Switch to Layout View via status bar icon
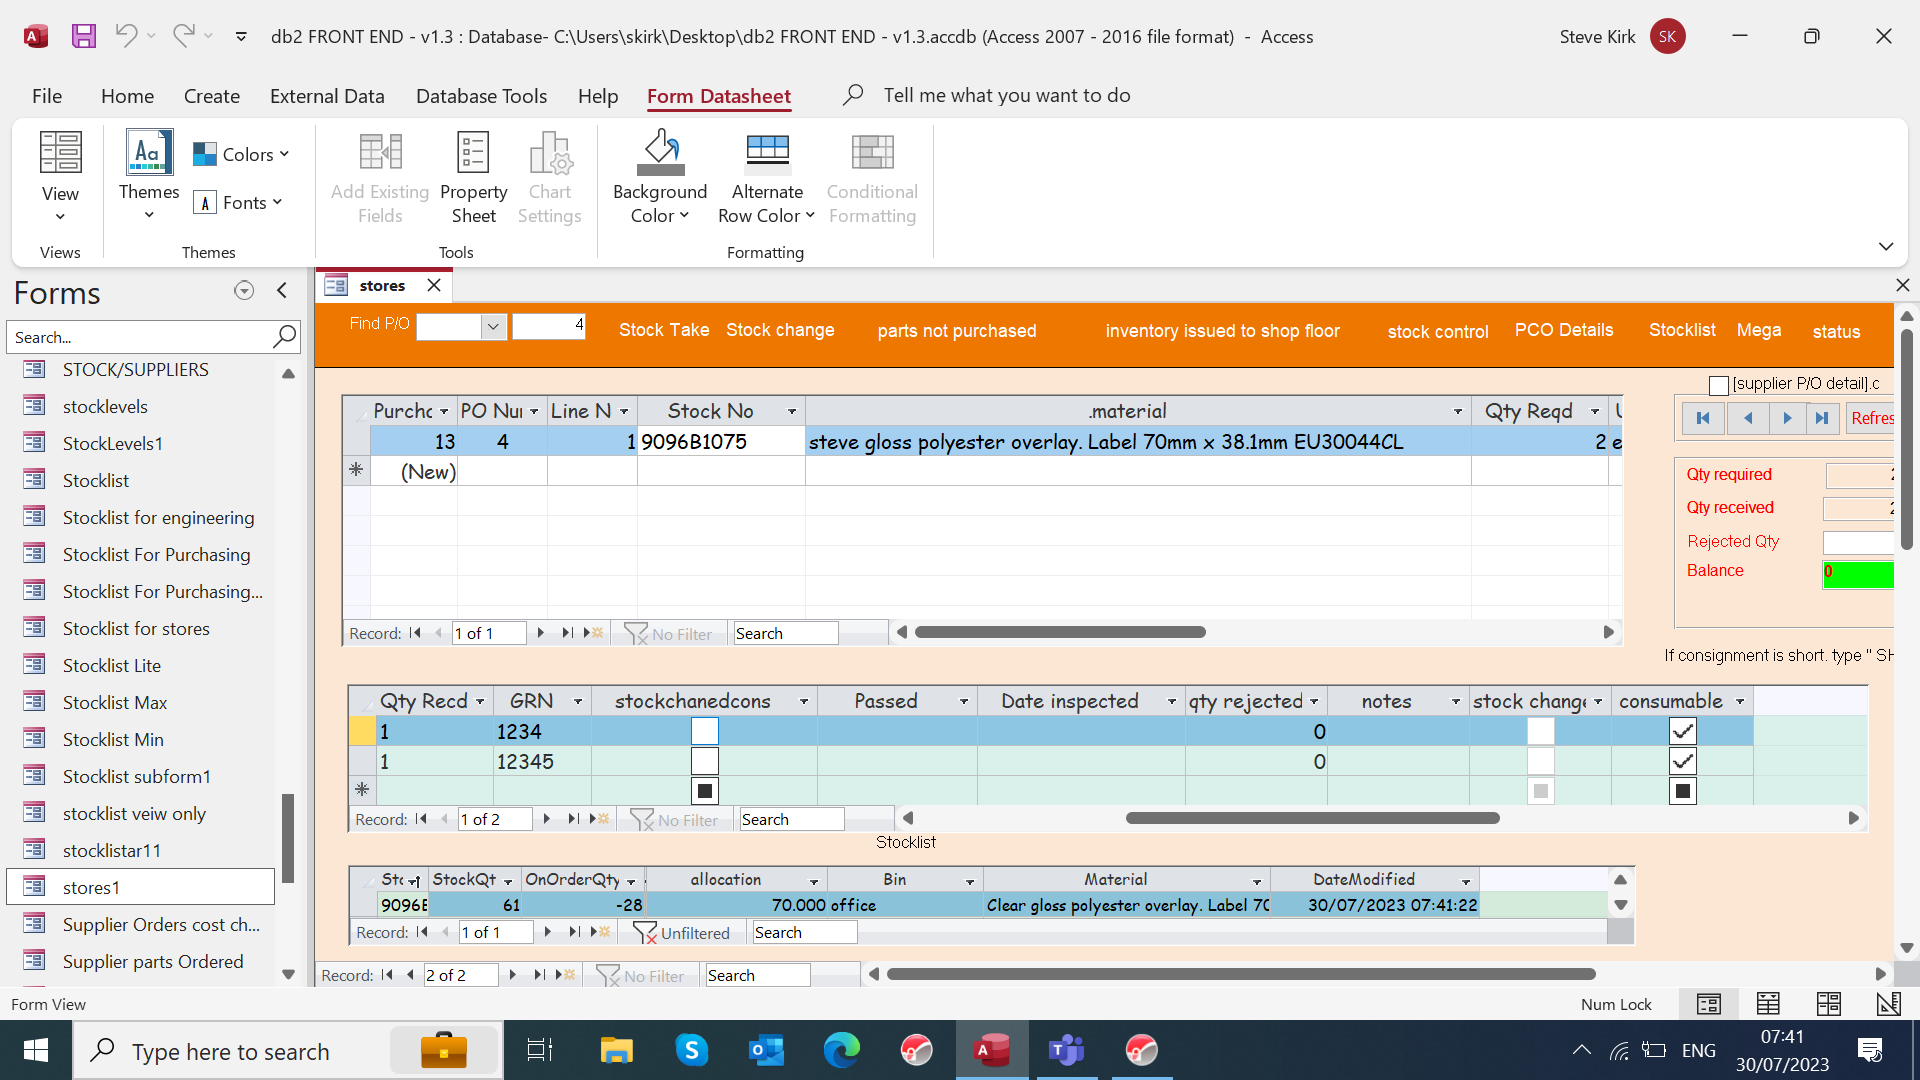 1829,1004
